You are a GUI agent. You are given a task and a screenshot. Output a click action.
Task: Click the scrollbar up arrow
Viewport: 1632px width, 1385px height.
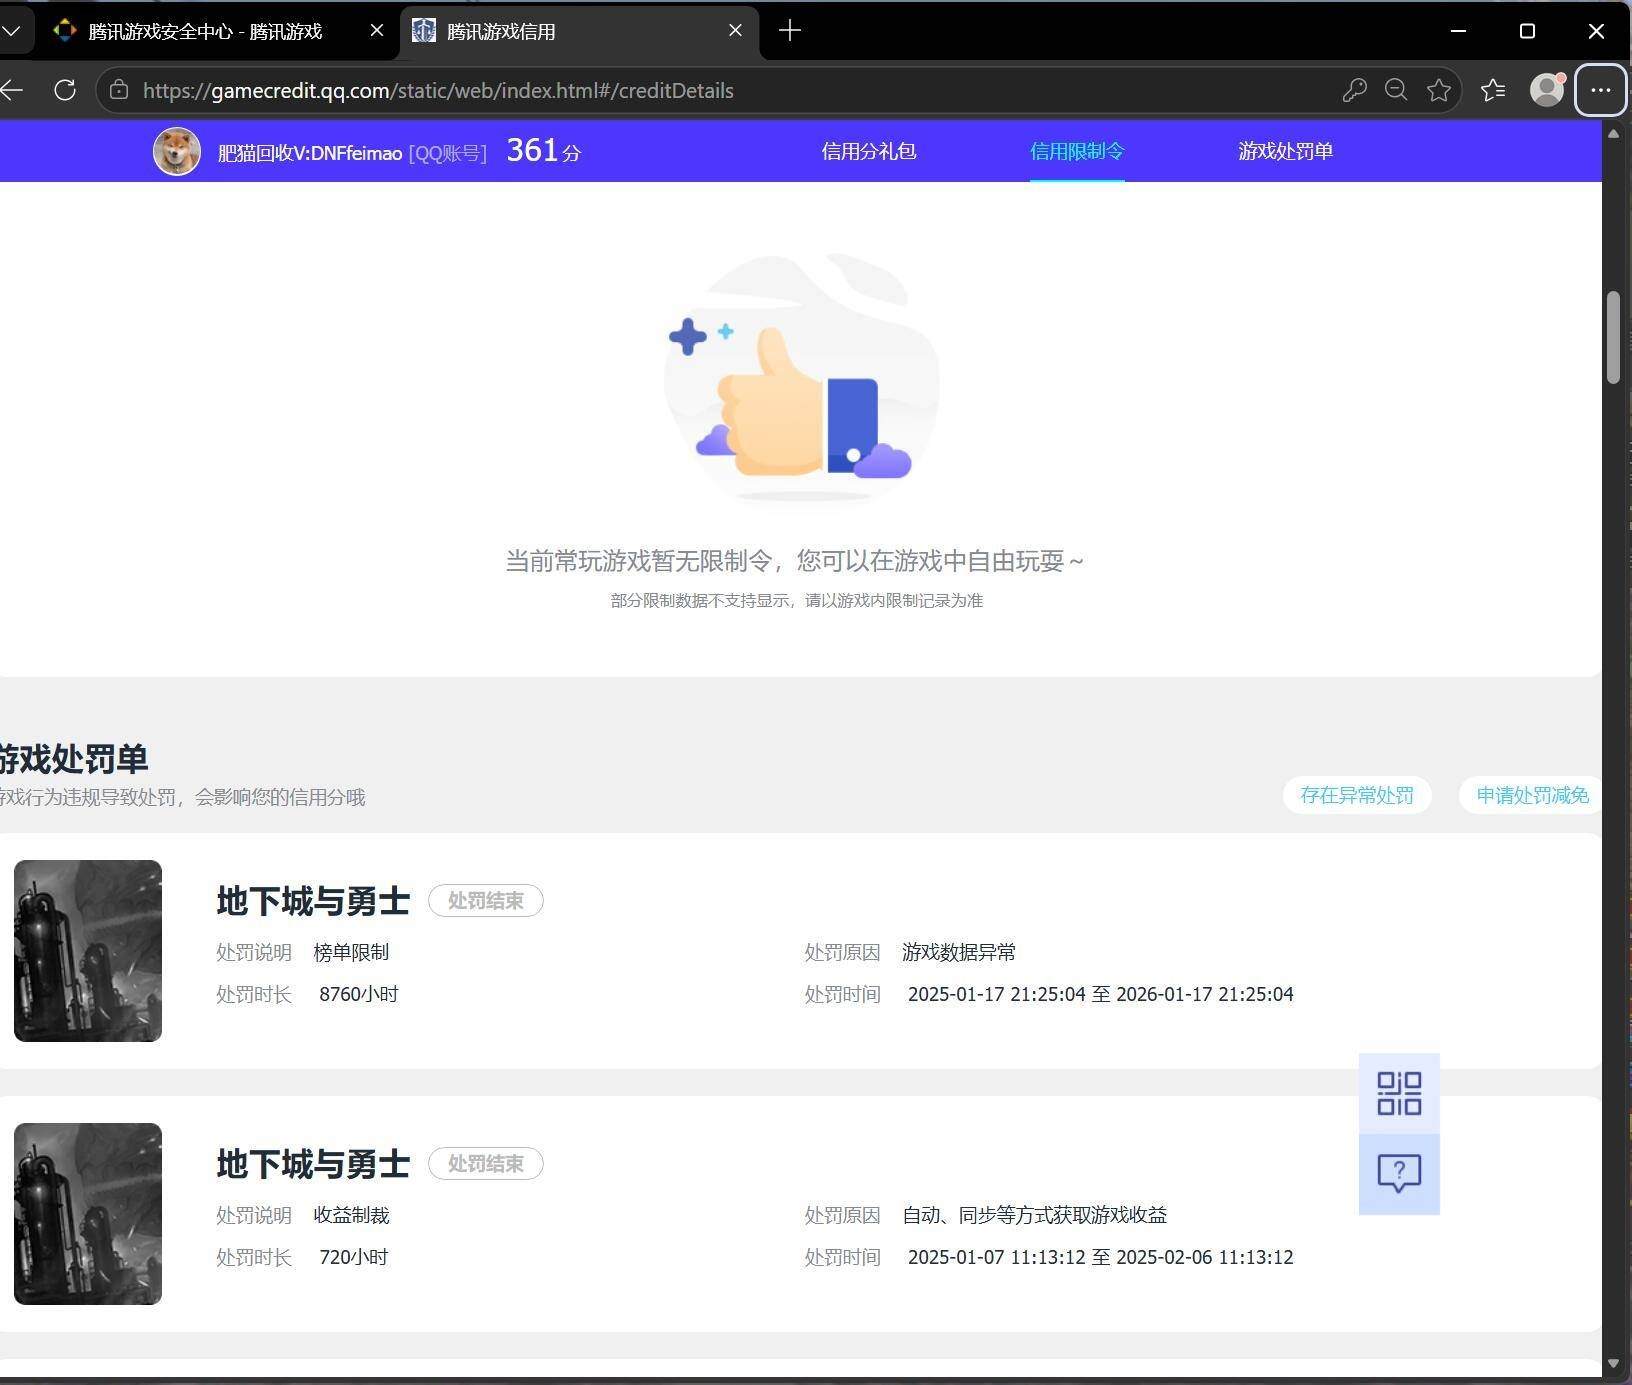point(1613,133)
